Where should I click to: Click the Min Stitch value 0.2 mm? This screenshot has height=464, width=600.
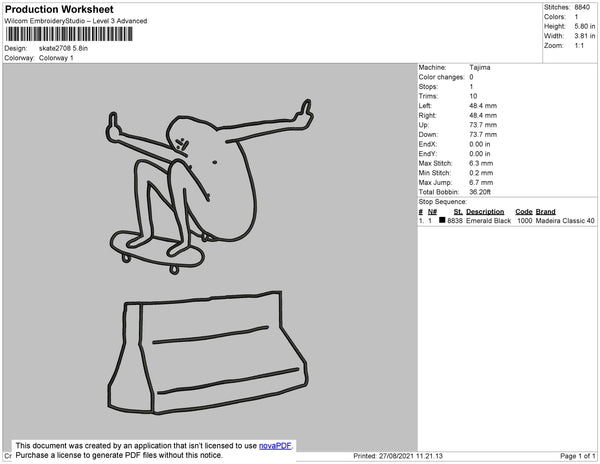481,173
